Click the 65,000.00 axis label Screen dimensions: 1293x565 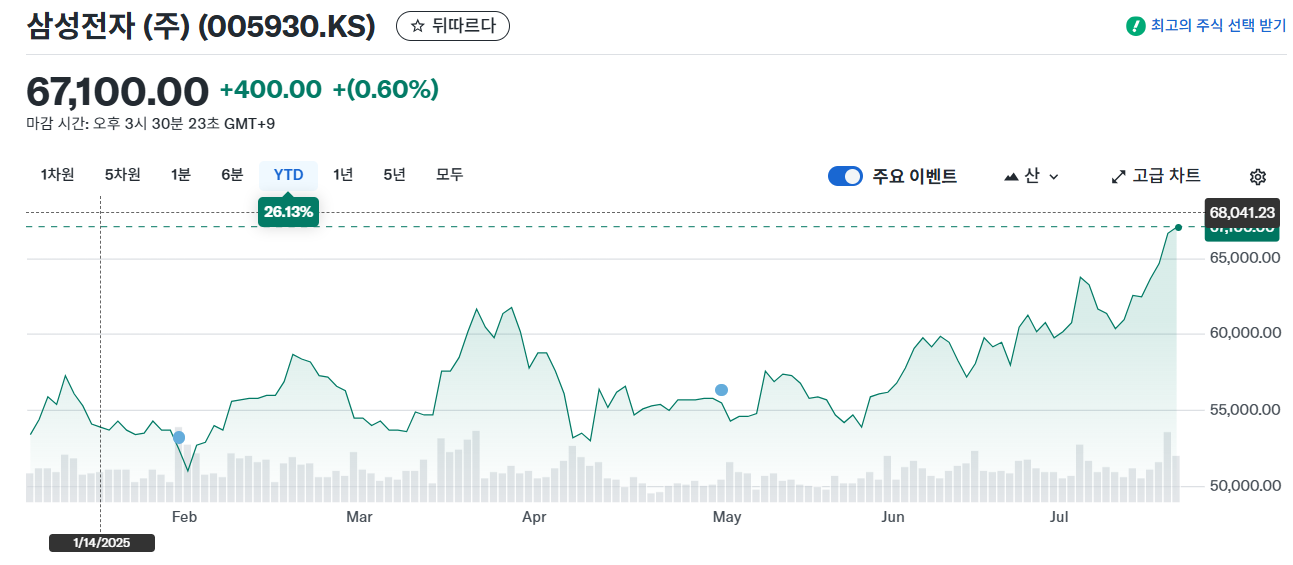click(x=1245, y=258)
